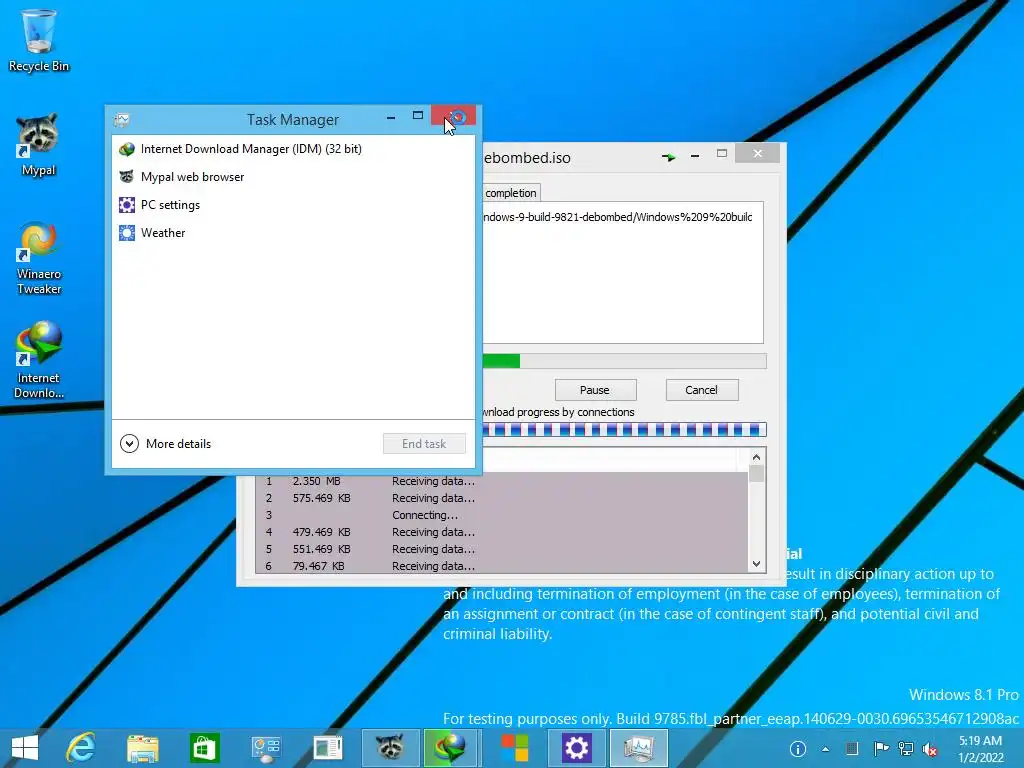Launch Internet Explorer from the taskbar

(81, 748)
